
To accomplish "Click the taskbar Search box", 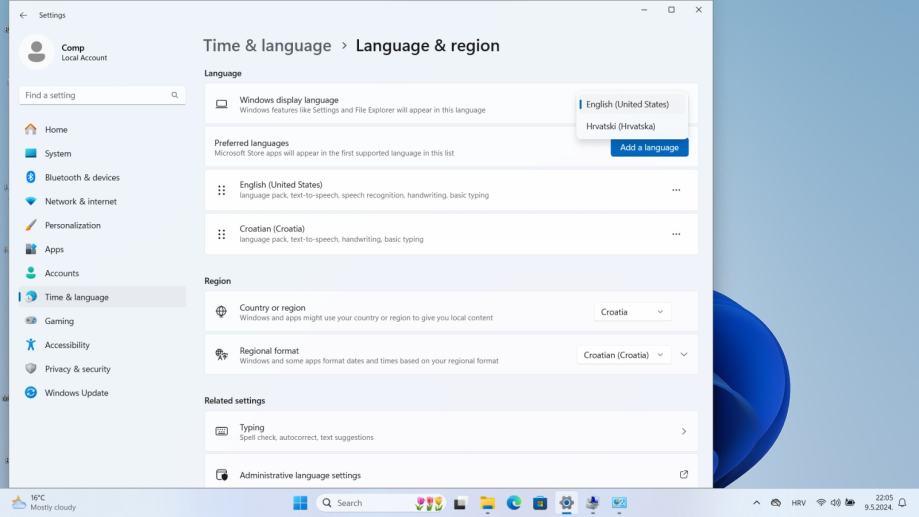I will click(x=381, y=503).
